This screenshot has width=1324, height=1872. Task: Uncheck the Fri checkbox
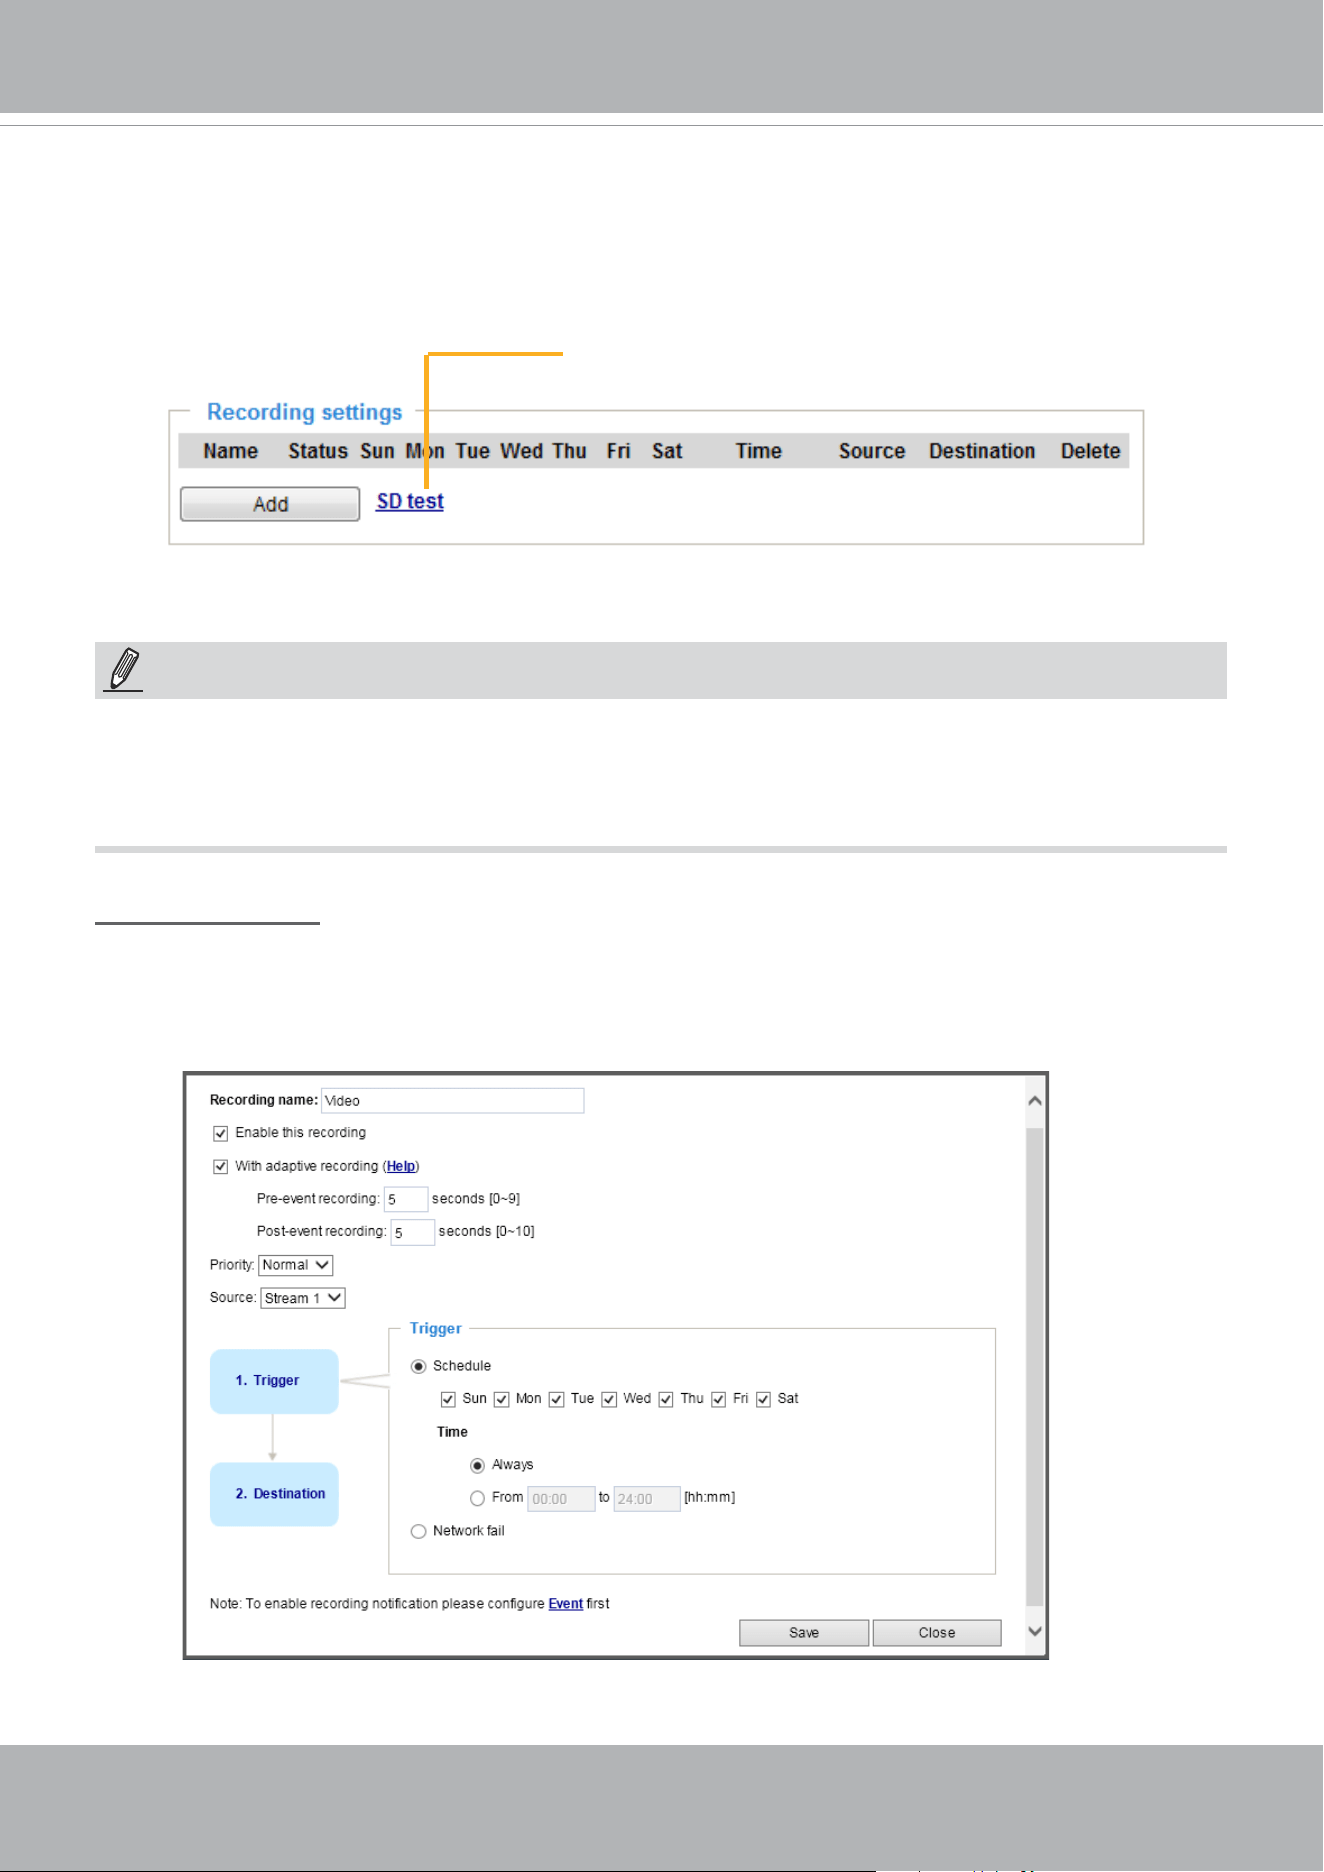click(x=718, y=1400)
